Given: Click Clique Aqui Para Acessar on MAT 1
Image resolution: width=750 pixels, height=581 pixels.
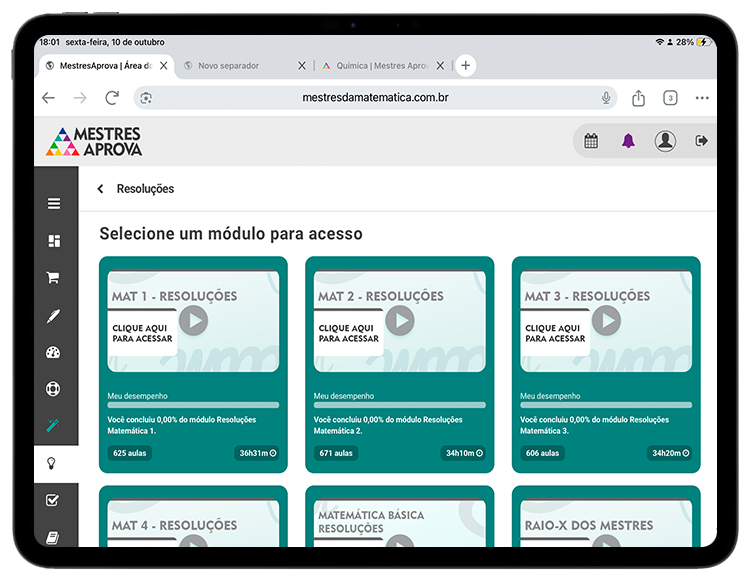Looking at the screenshot, I should [x=142, y=333].
